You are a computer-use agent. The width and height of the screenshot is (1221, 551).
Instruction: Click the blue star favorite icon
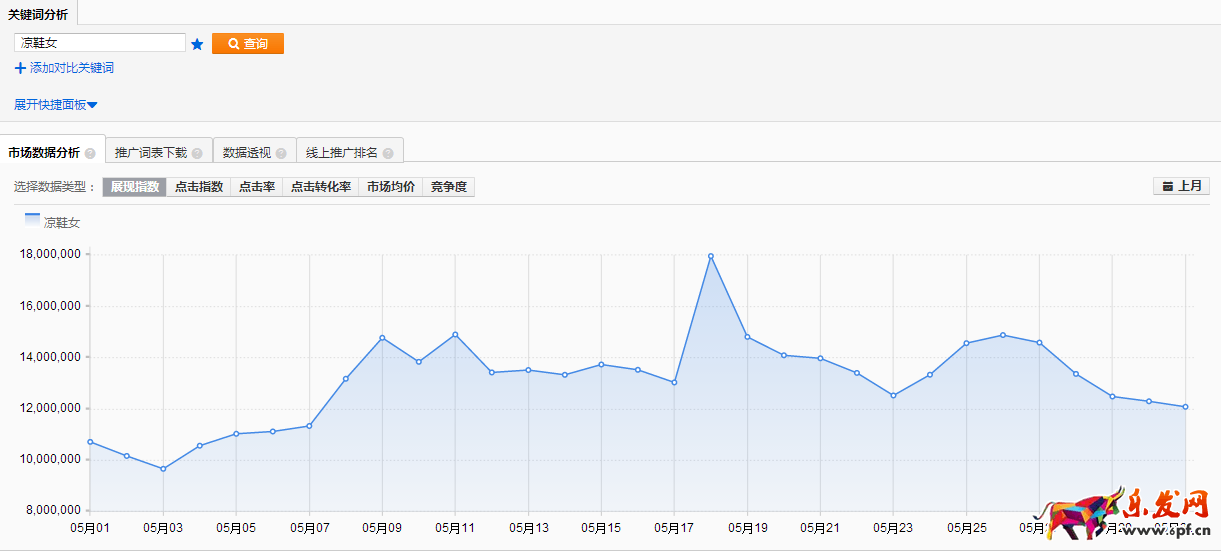pos(197,44)
